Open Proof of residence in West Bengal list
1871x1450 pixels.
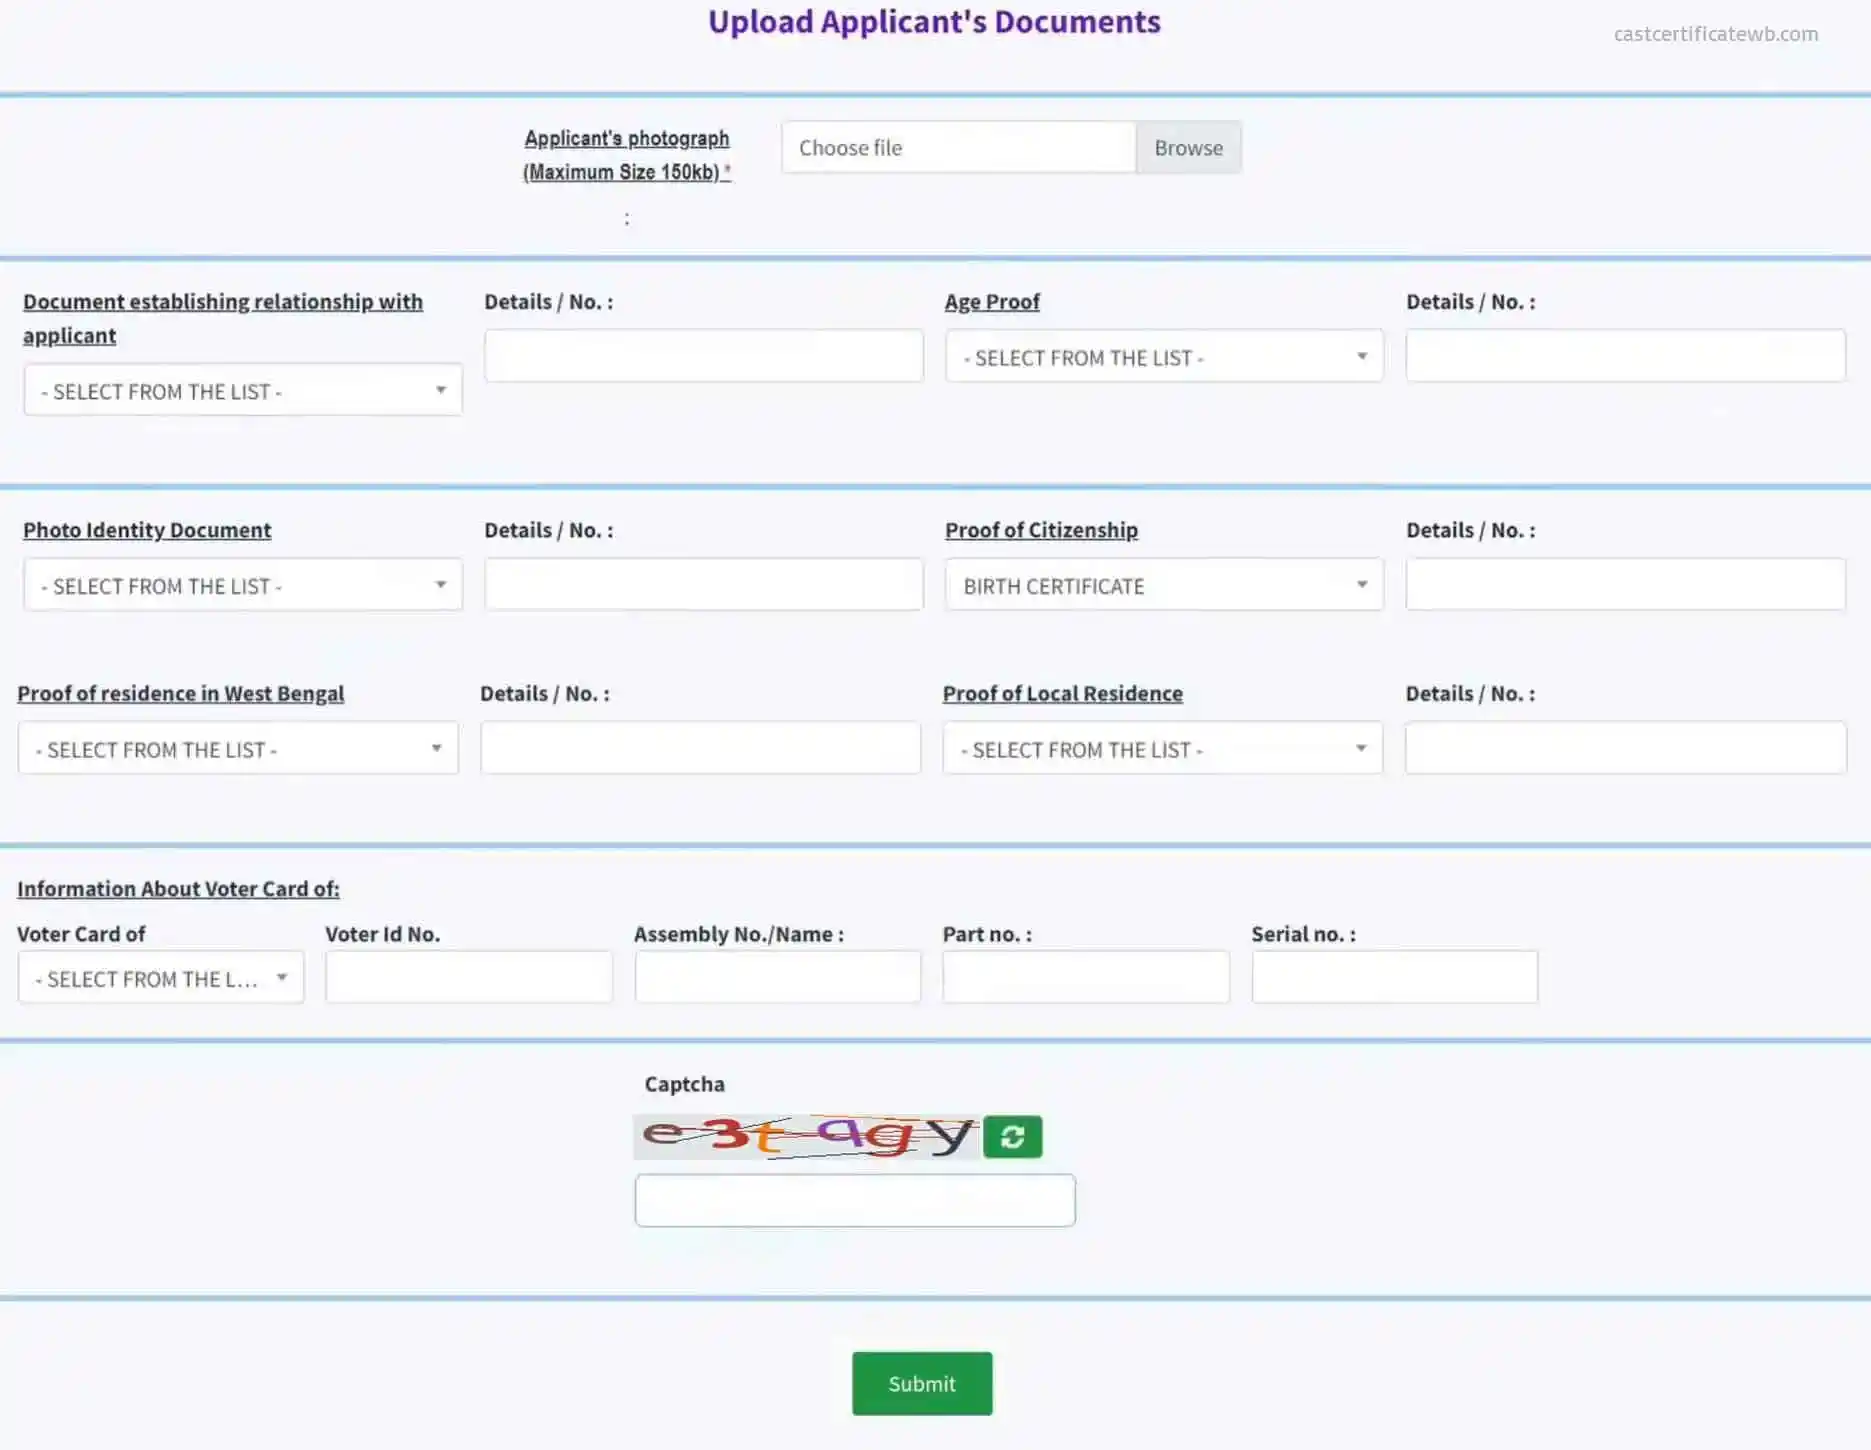pos(237,748)
